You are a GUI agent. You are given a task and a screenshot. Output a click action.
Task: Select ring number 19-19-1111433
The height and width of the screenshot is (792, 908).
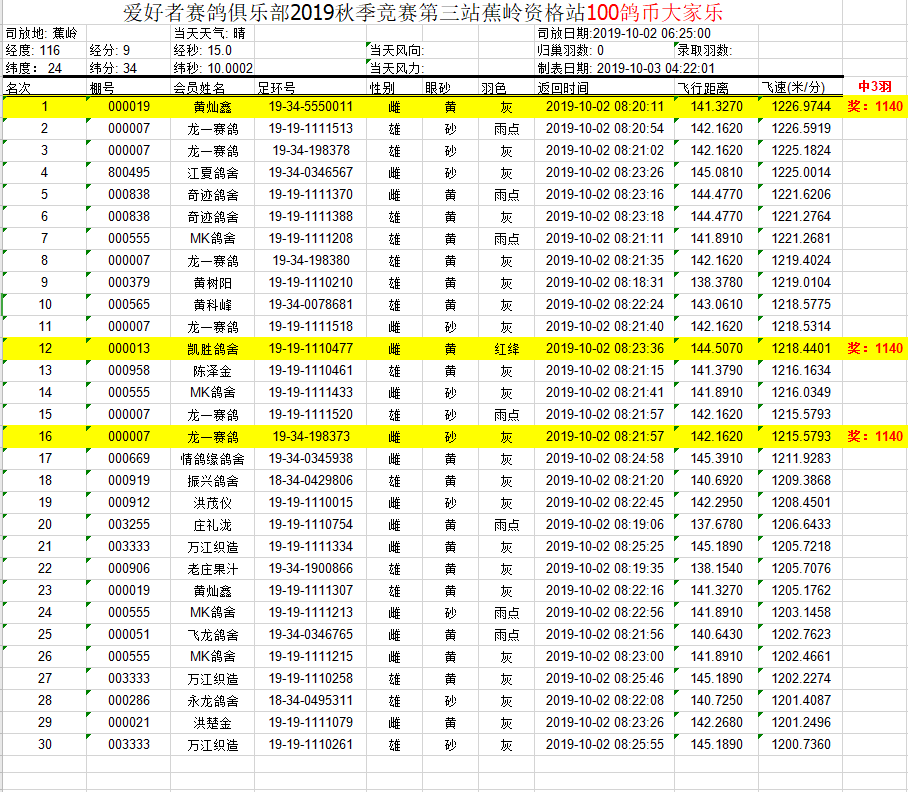pos(311,393)
